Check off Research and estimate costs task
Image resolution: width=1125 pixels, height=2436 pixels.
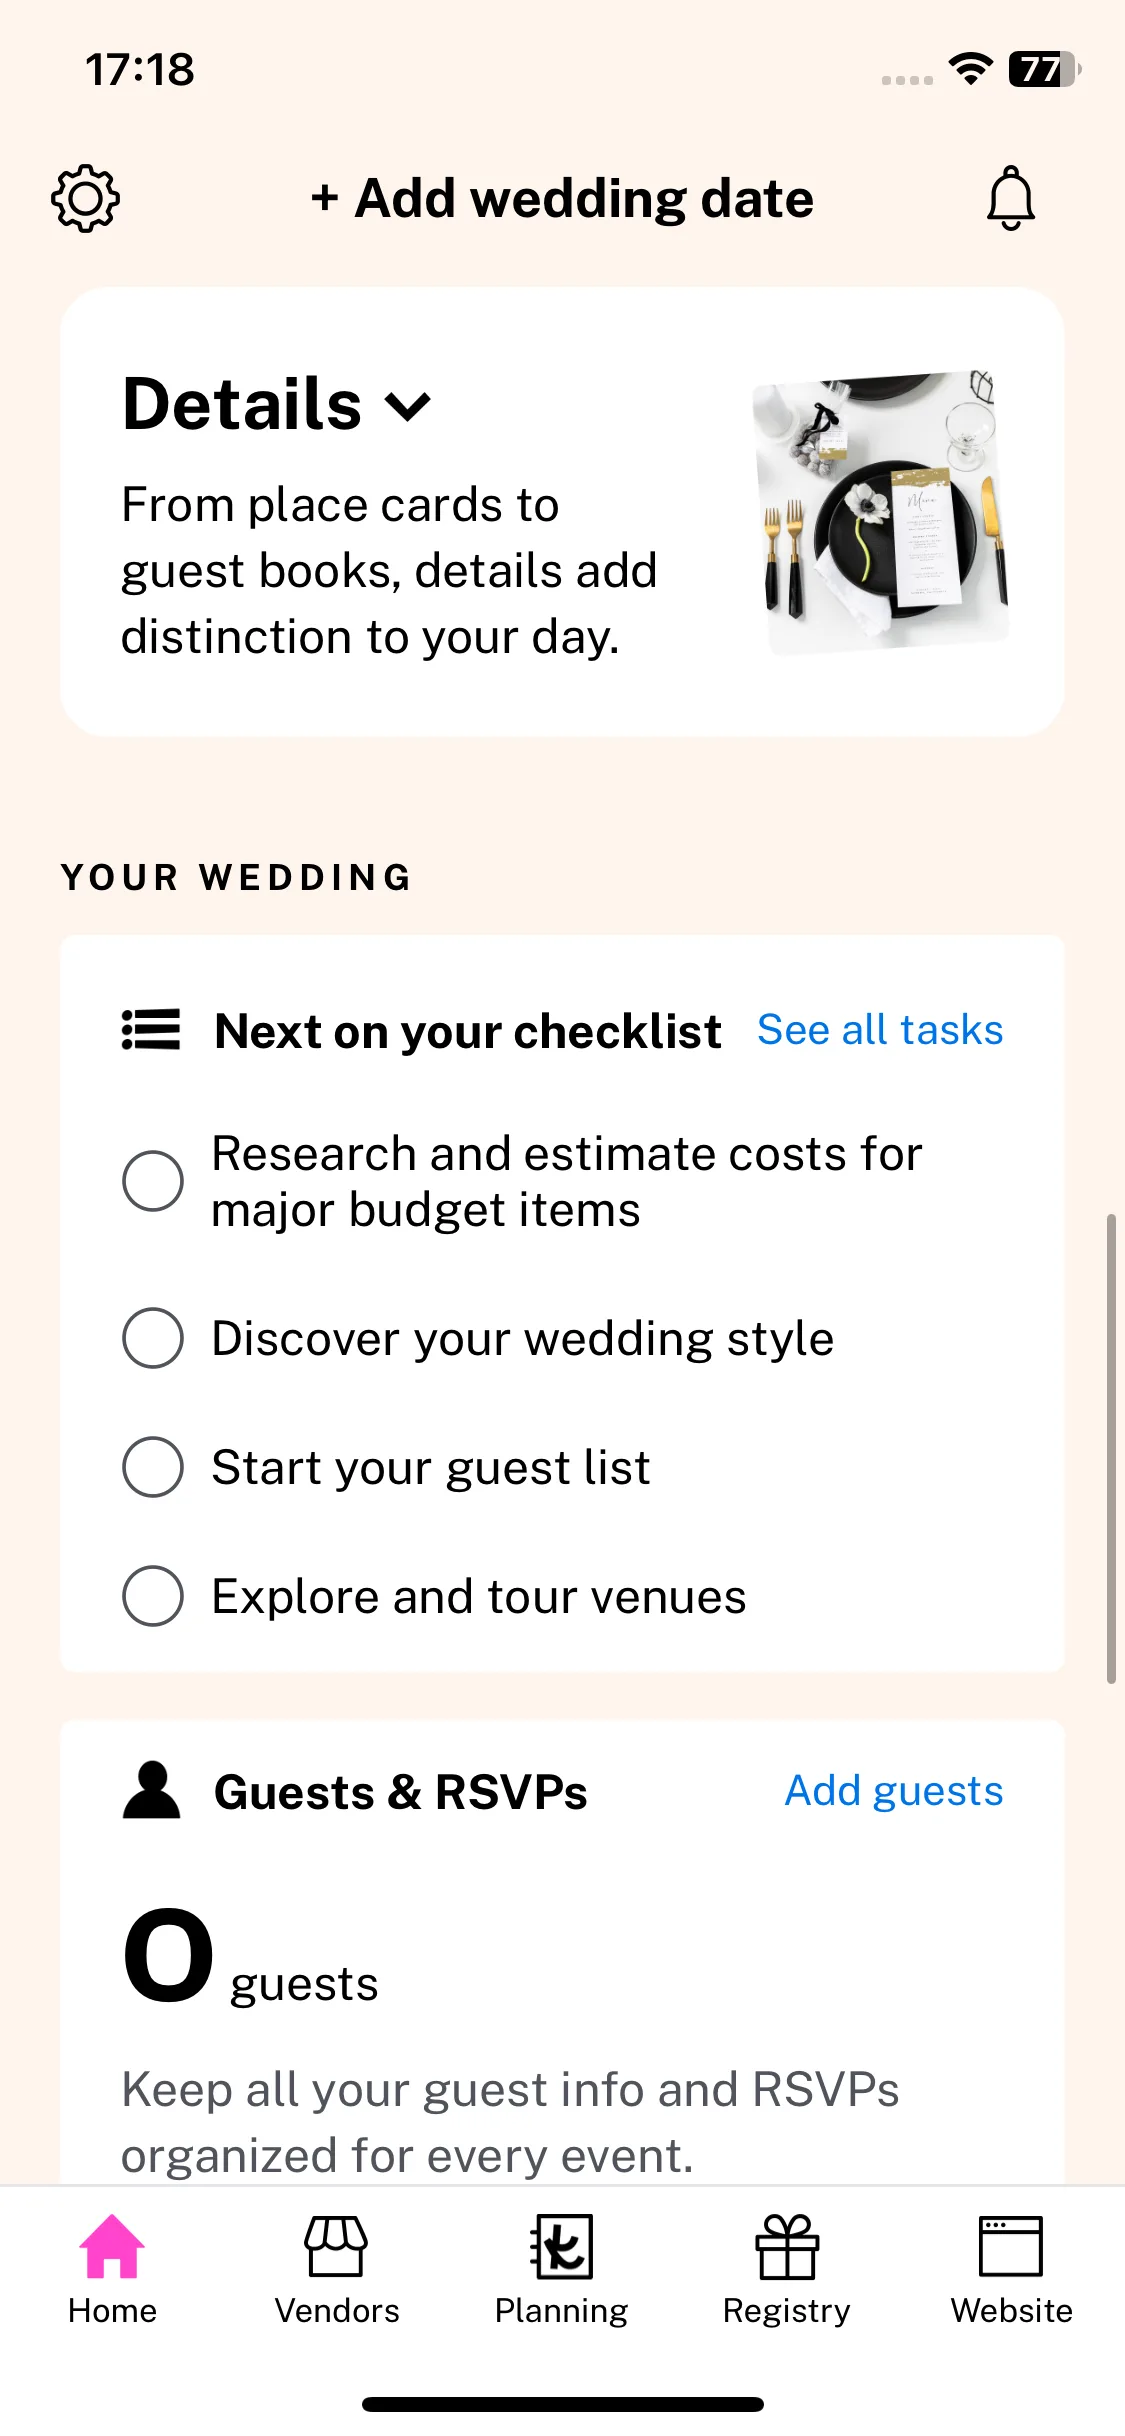pyautogui.click(x=153, y=1181)
